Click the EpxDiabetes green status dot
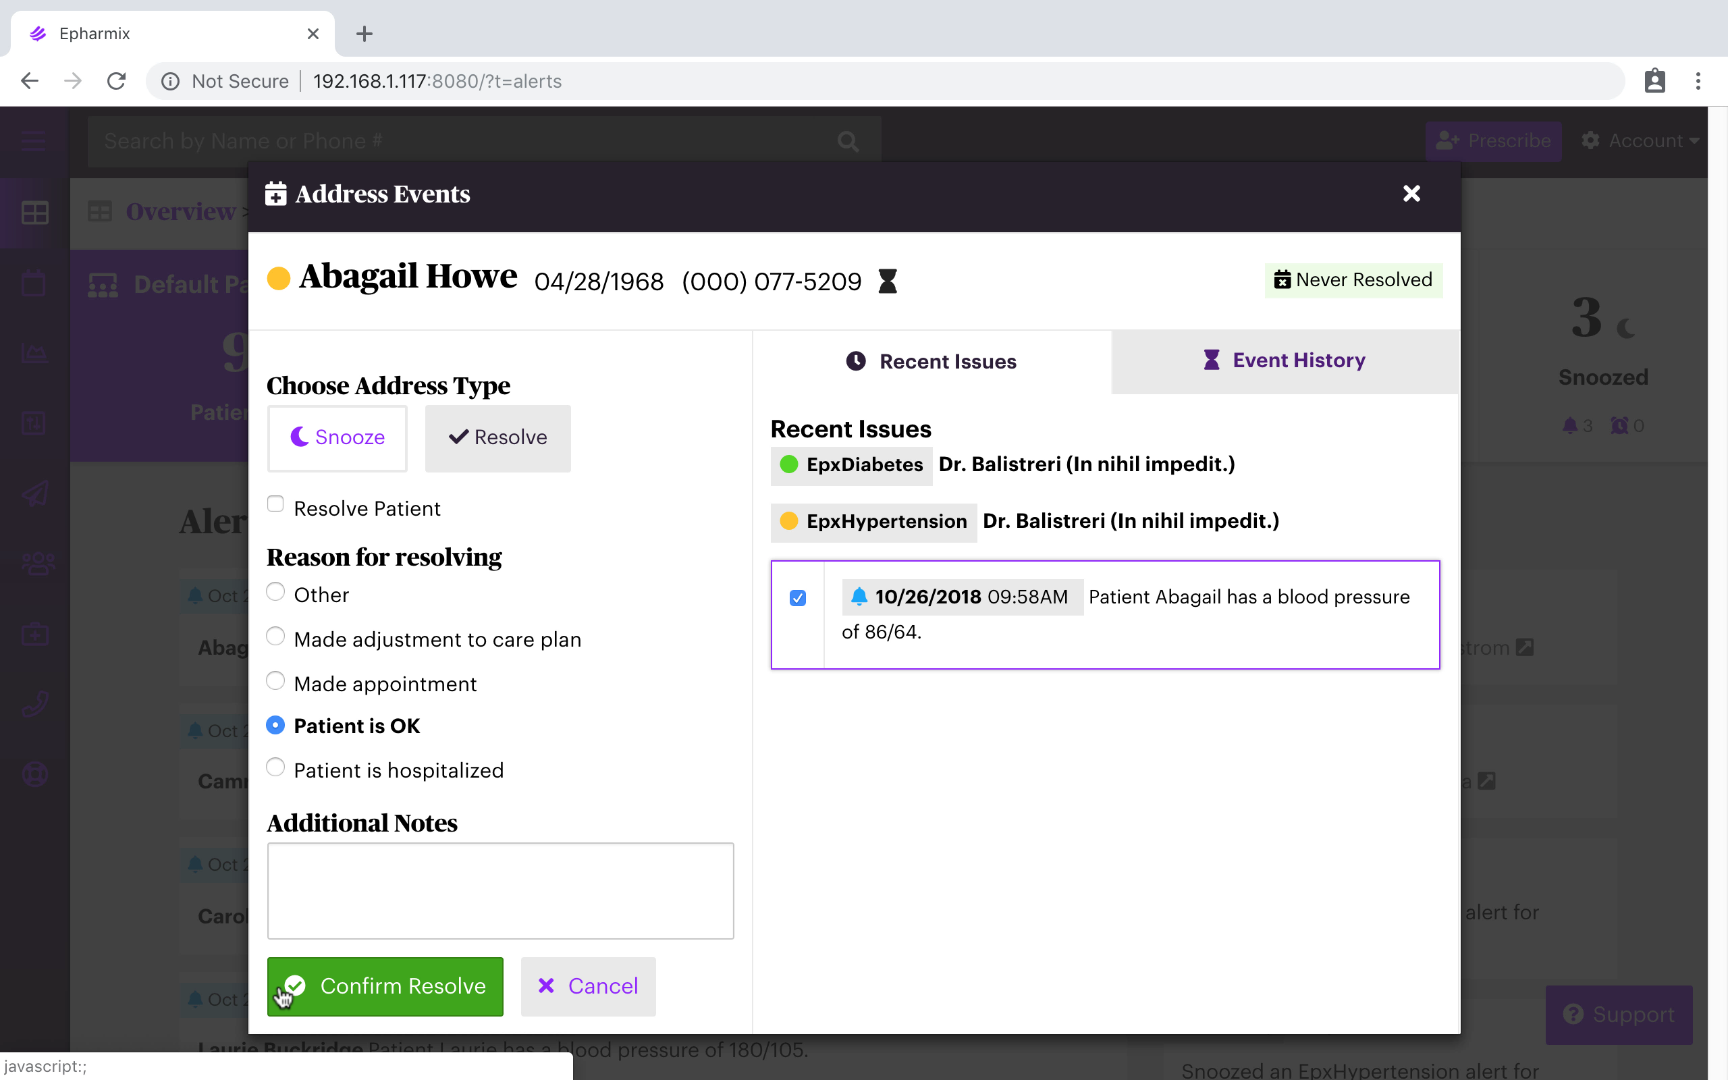1728x1080 pixels. [789, 464]
